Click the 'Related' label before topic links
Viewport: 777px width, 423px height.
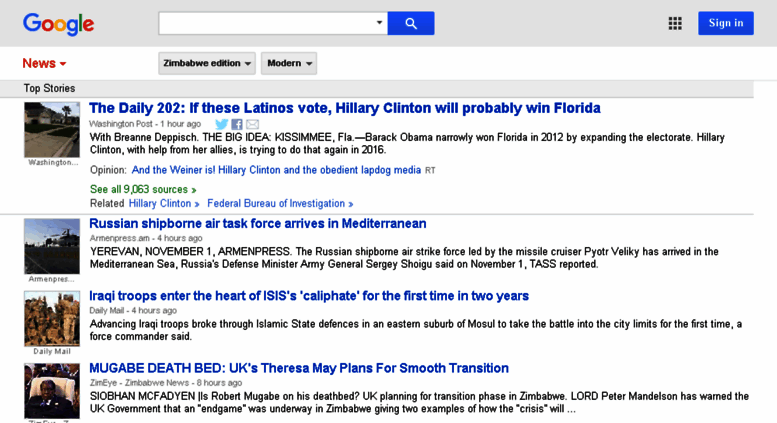point(107,204)
